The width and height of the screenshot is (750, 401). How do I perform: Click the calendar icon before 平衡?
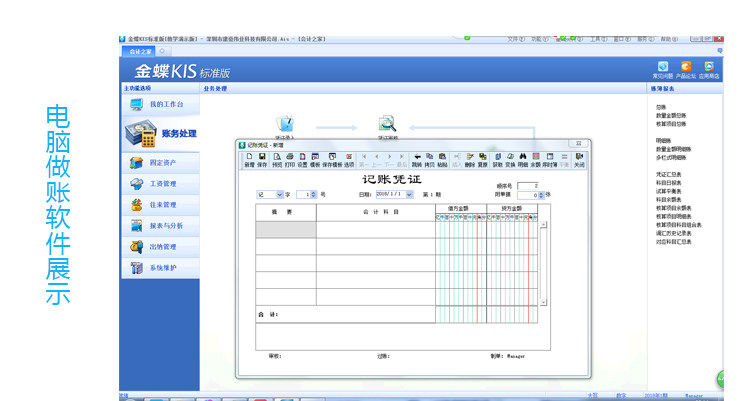tap(550, 160)
